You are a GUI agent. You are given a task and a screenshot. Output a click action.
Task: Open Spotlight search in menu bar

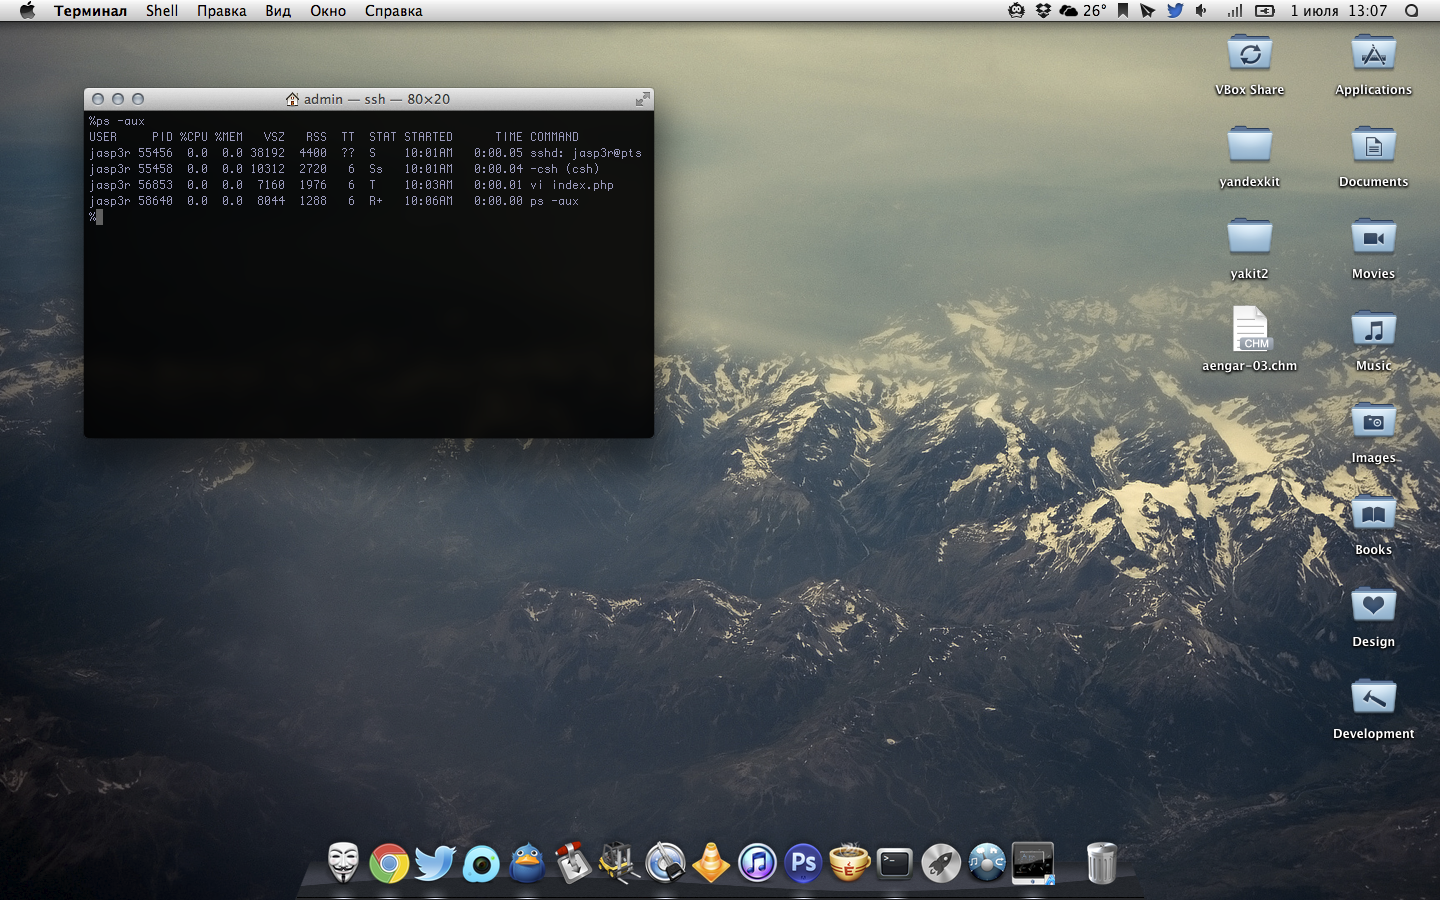(x=1411, y=11)
